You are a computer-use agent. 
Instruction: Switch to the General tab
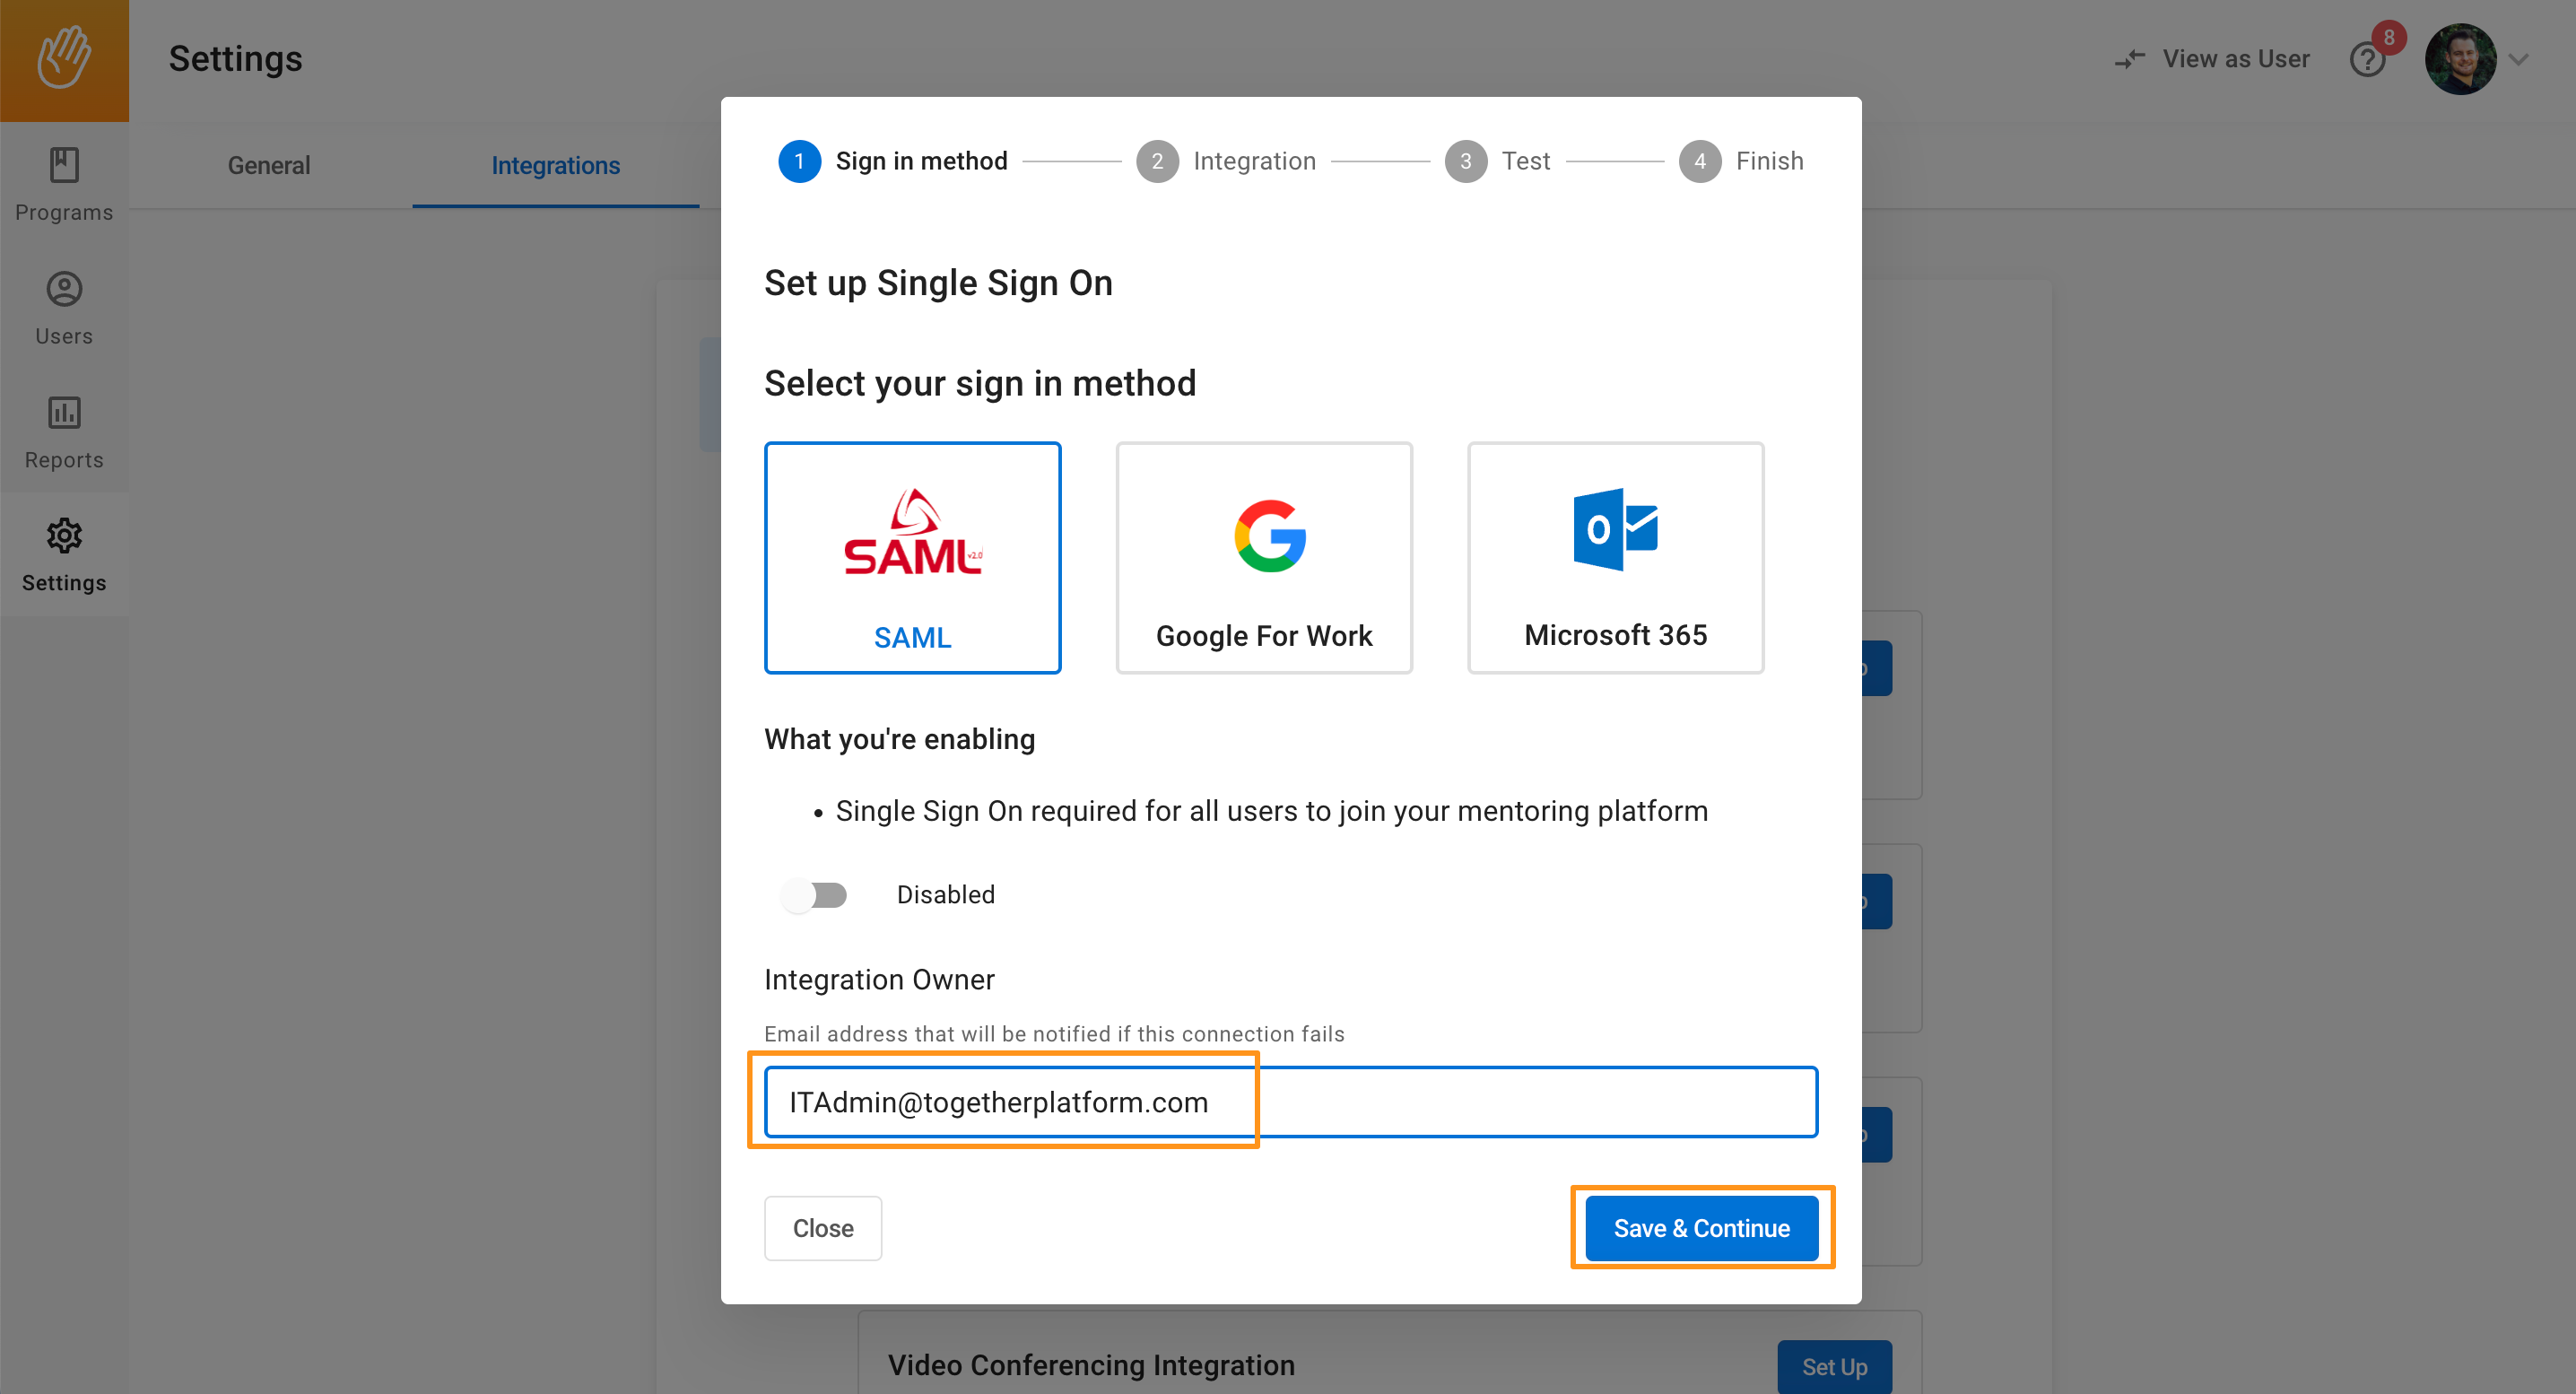269,165
